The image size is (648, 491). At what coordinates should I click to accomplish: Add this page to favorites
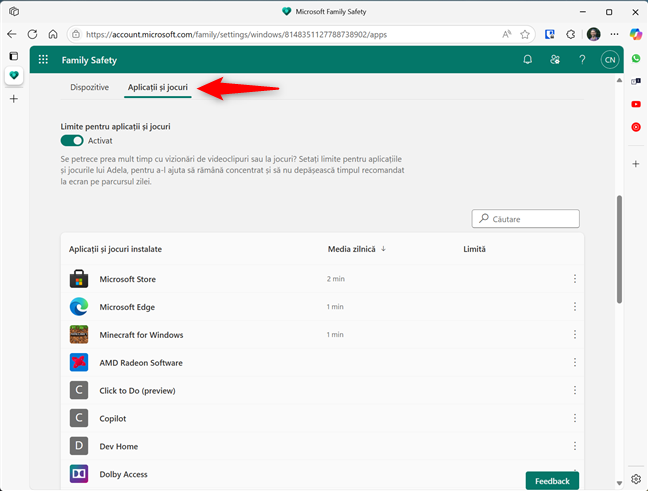coord(525,34)
